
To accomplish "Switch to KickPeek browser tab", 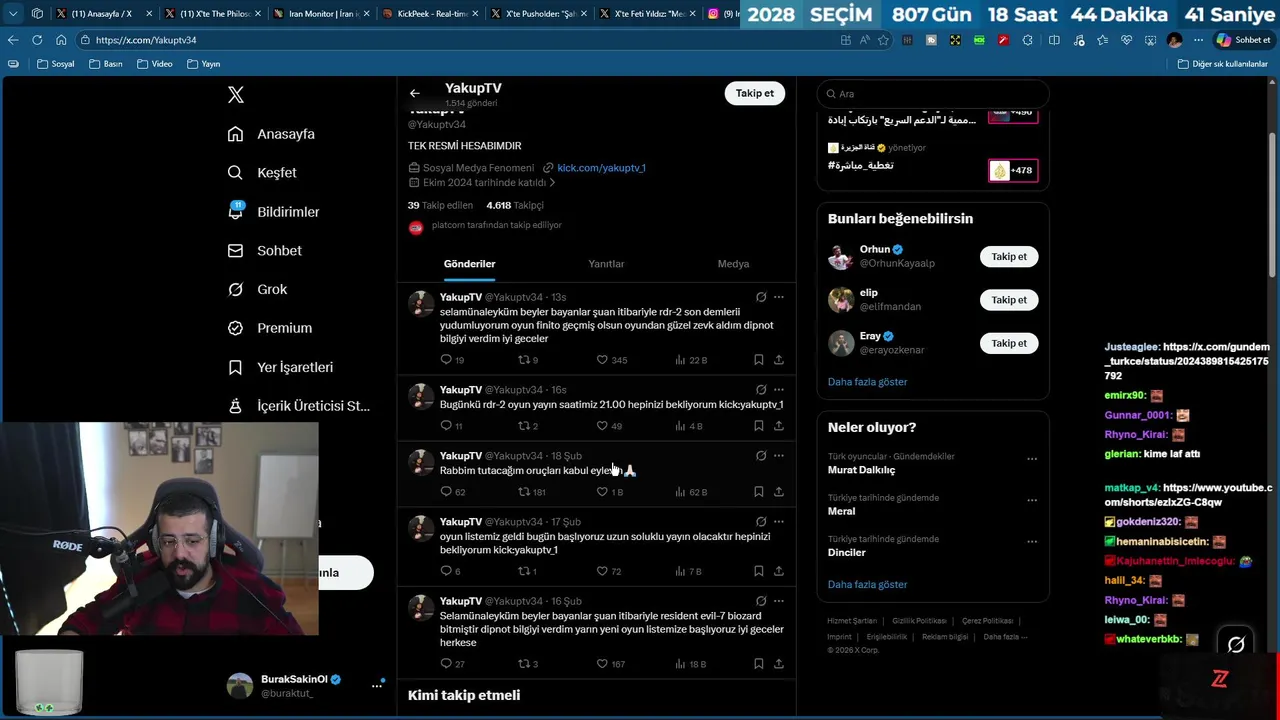I will click(430, 14).
